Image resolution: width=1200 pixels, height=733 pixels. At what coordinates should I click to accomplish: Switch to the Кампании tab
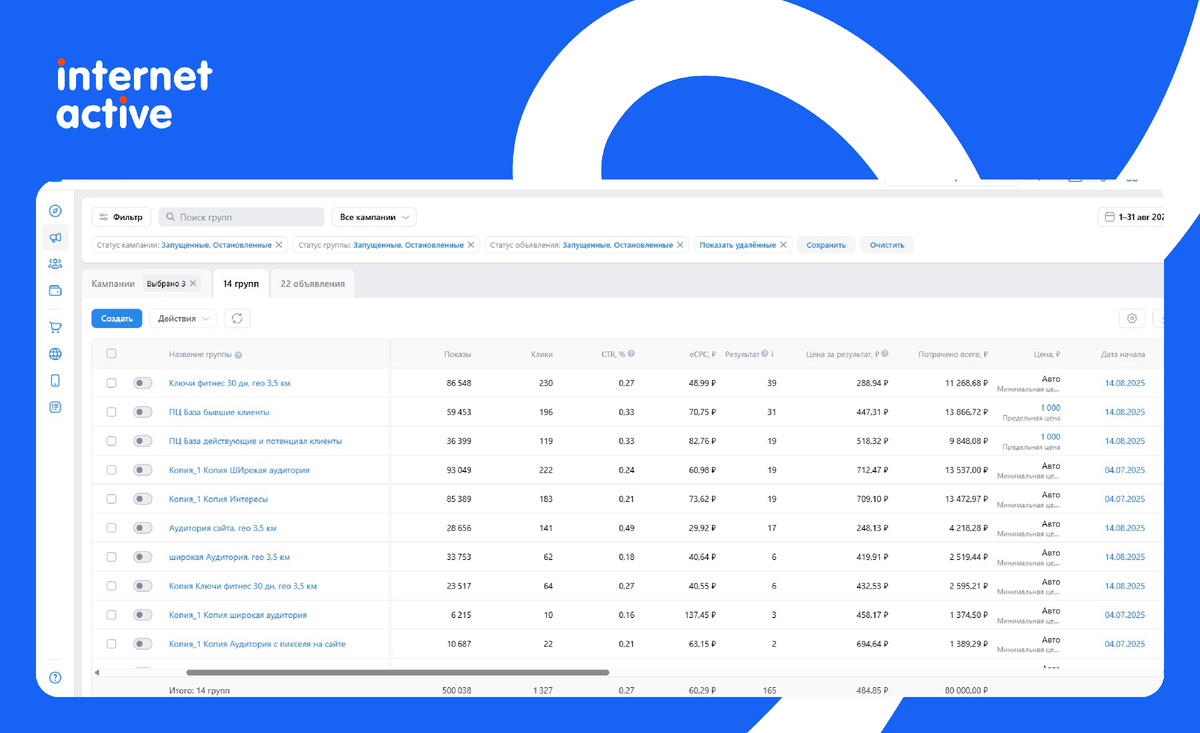(x=113, y=284)
